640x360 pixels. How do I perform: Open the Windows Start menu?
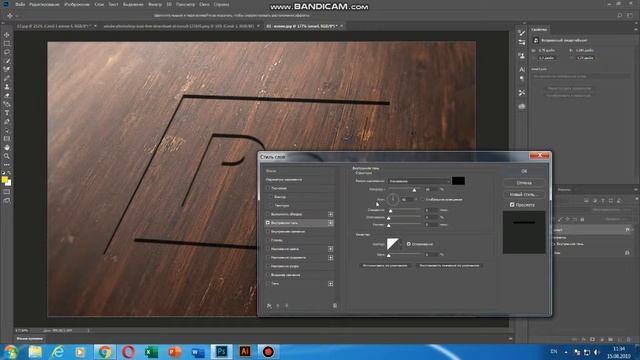point(11,351)
